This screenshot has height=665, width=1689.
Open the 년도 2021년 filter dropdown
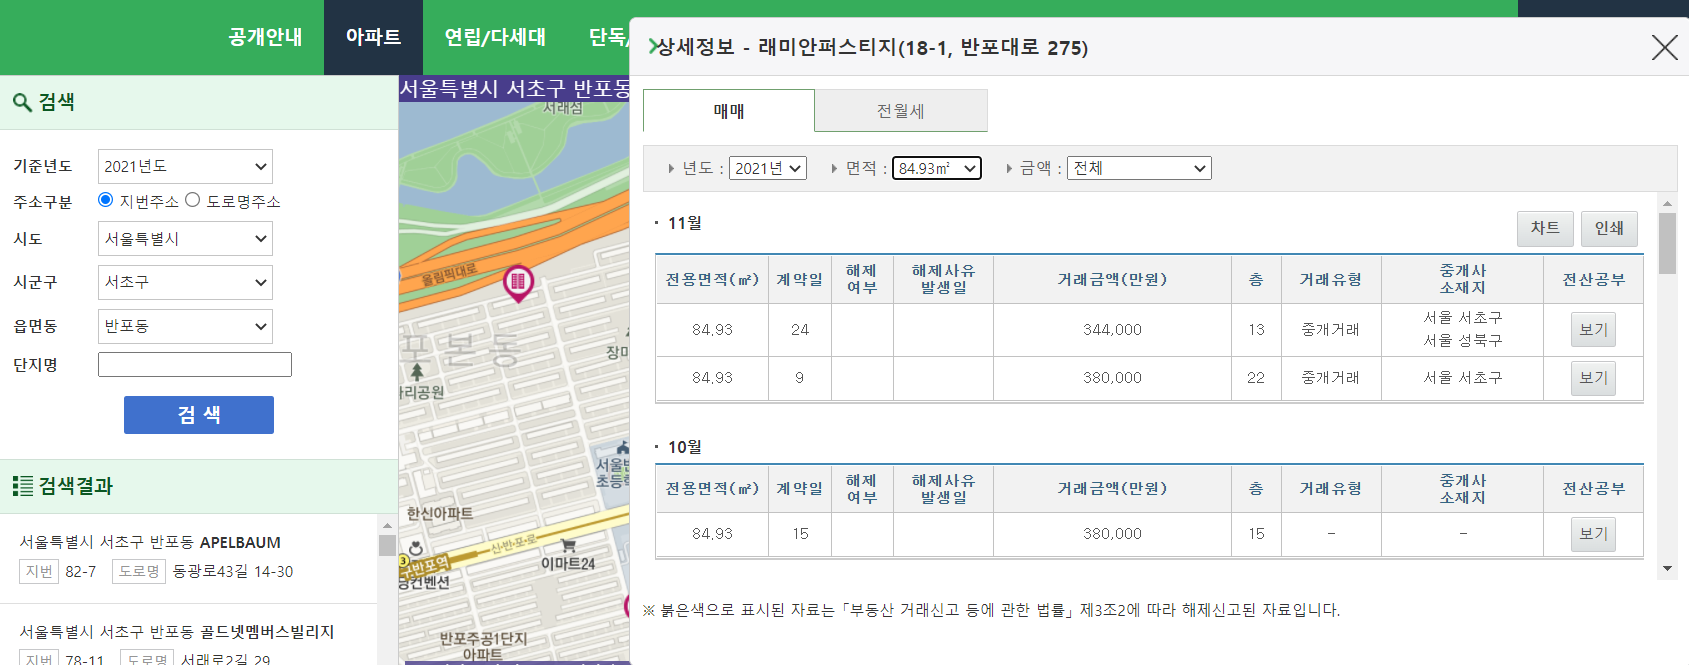[768, 168]
